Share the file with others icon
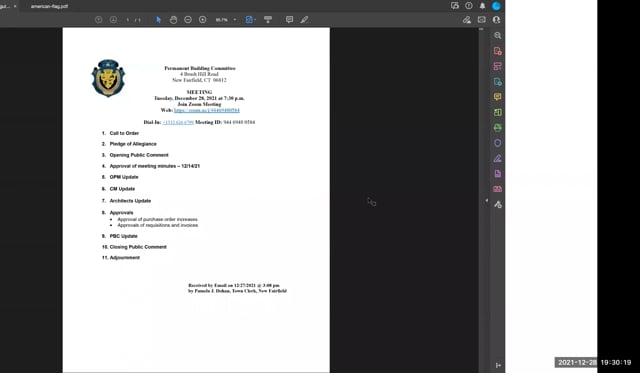Image resolution: width=640 pixels, height=373 pixels. click(496, 20)
